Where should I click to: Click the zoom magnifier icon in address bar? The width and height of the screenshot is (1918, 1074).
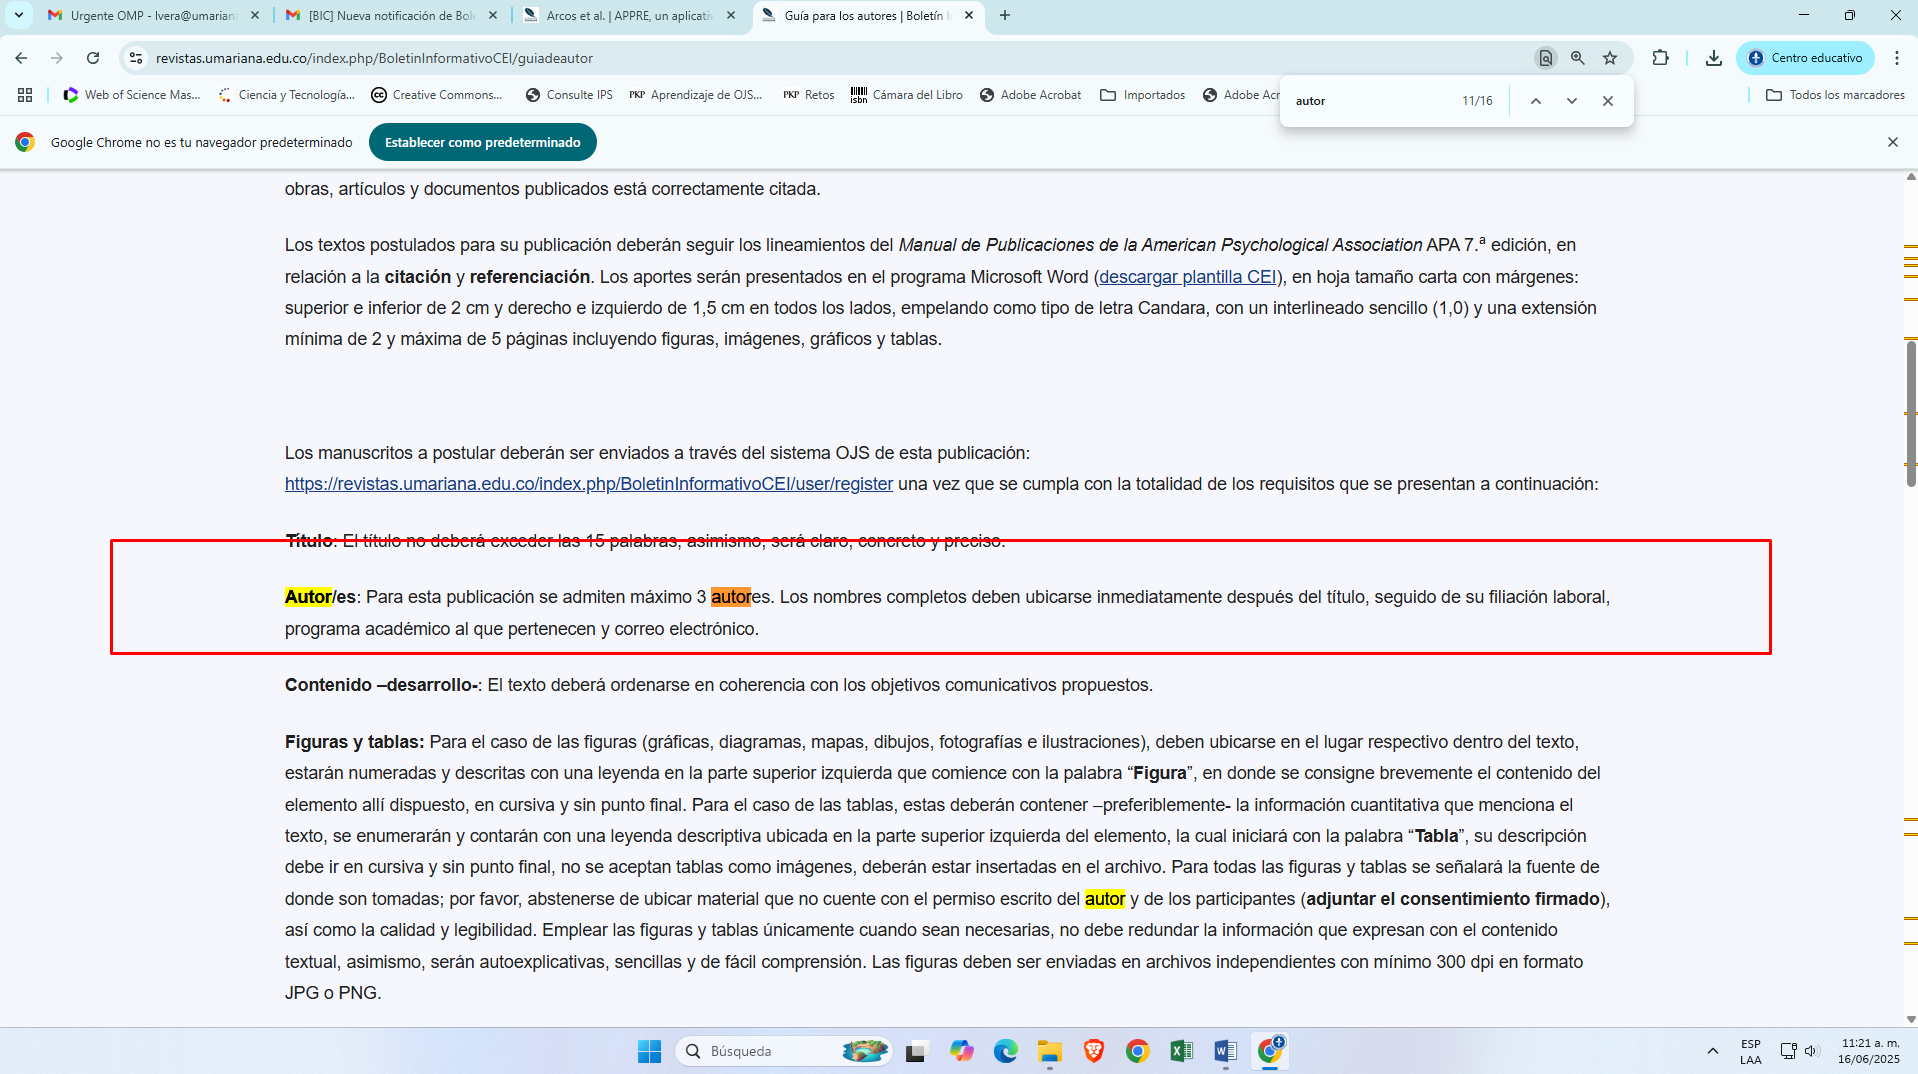(x=1578, y=58)
